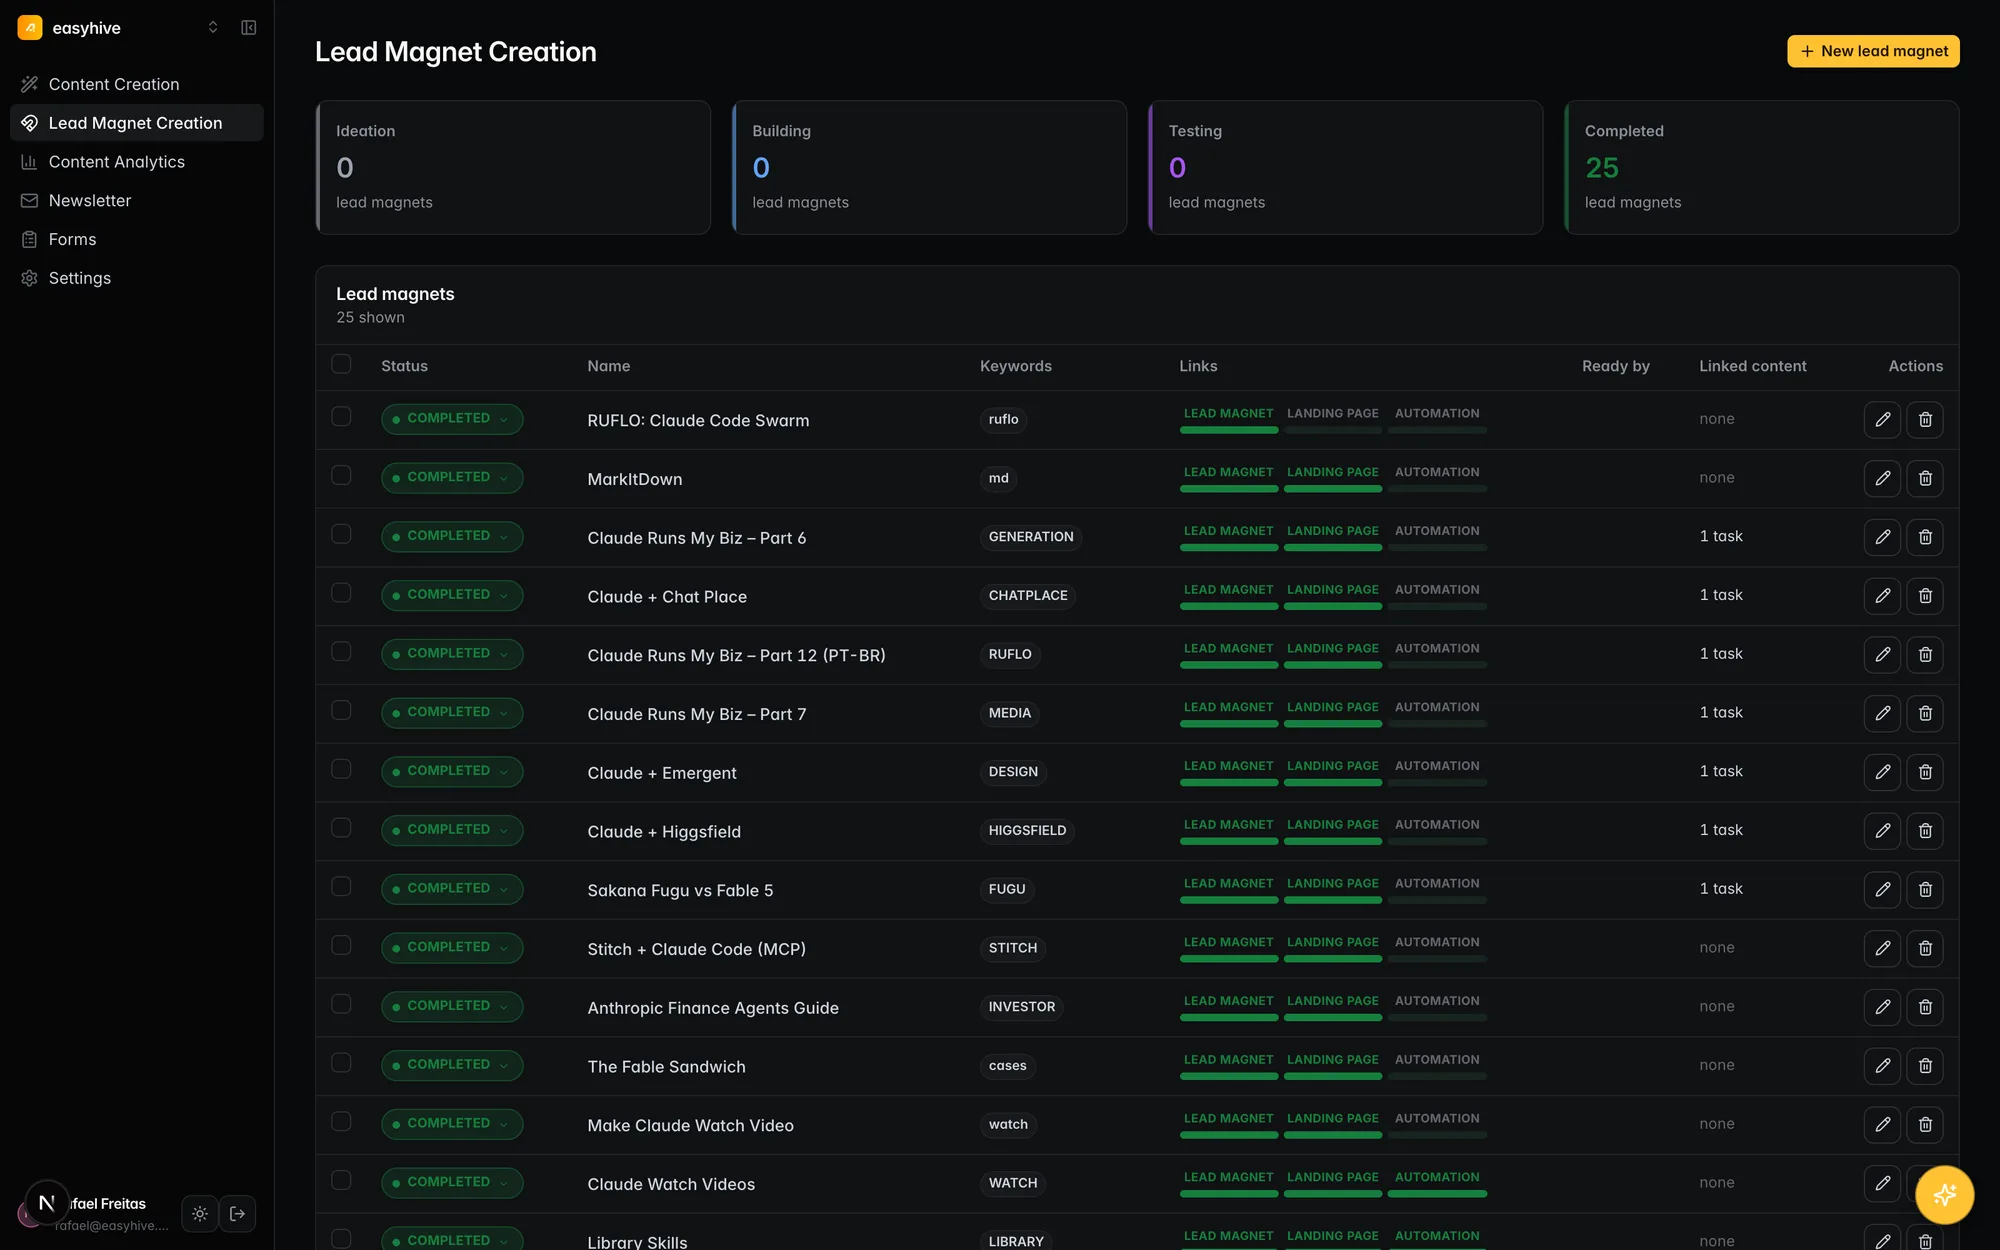Select all lead magnets header checkbox

click(x=341, y=364)
